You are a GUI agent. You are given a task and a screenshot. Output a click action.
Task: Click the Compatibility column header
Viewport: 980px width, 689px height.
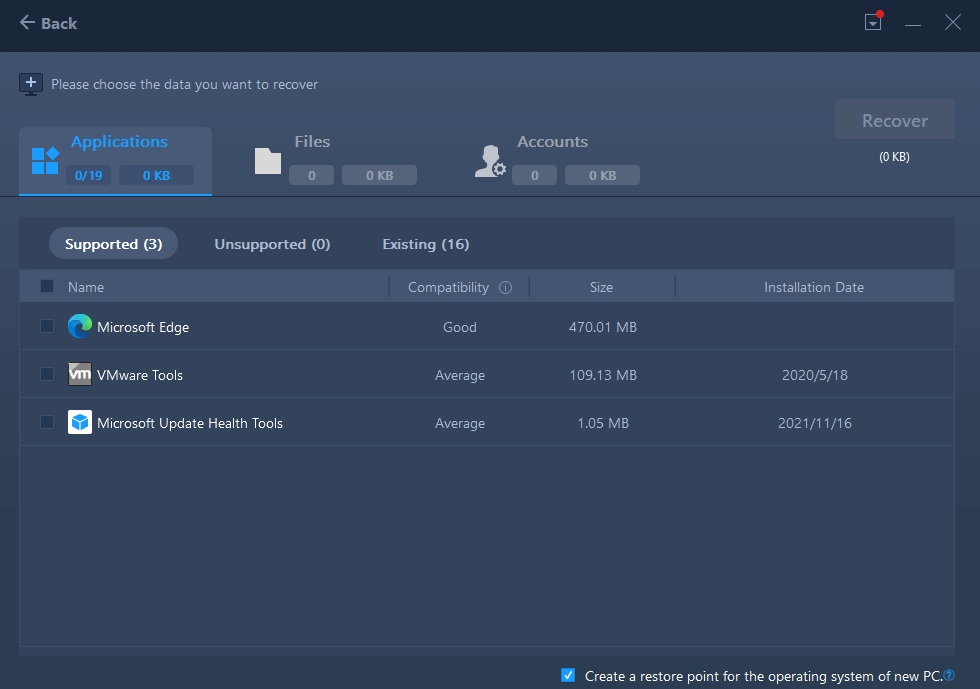pos(448,287)
